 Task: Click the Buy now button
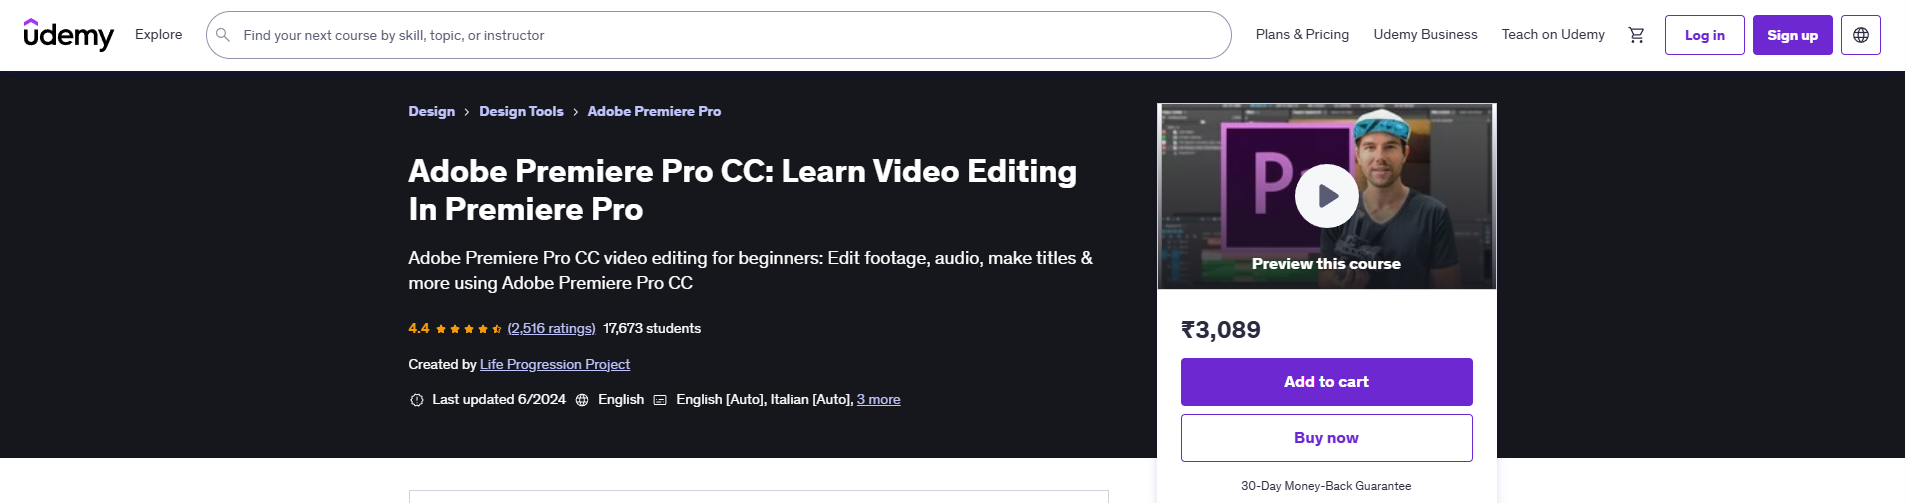point(1327,438)
